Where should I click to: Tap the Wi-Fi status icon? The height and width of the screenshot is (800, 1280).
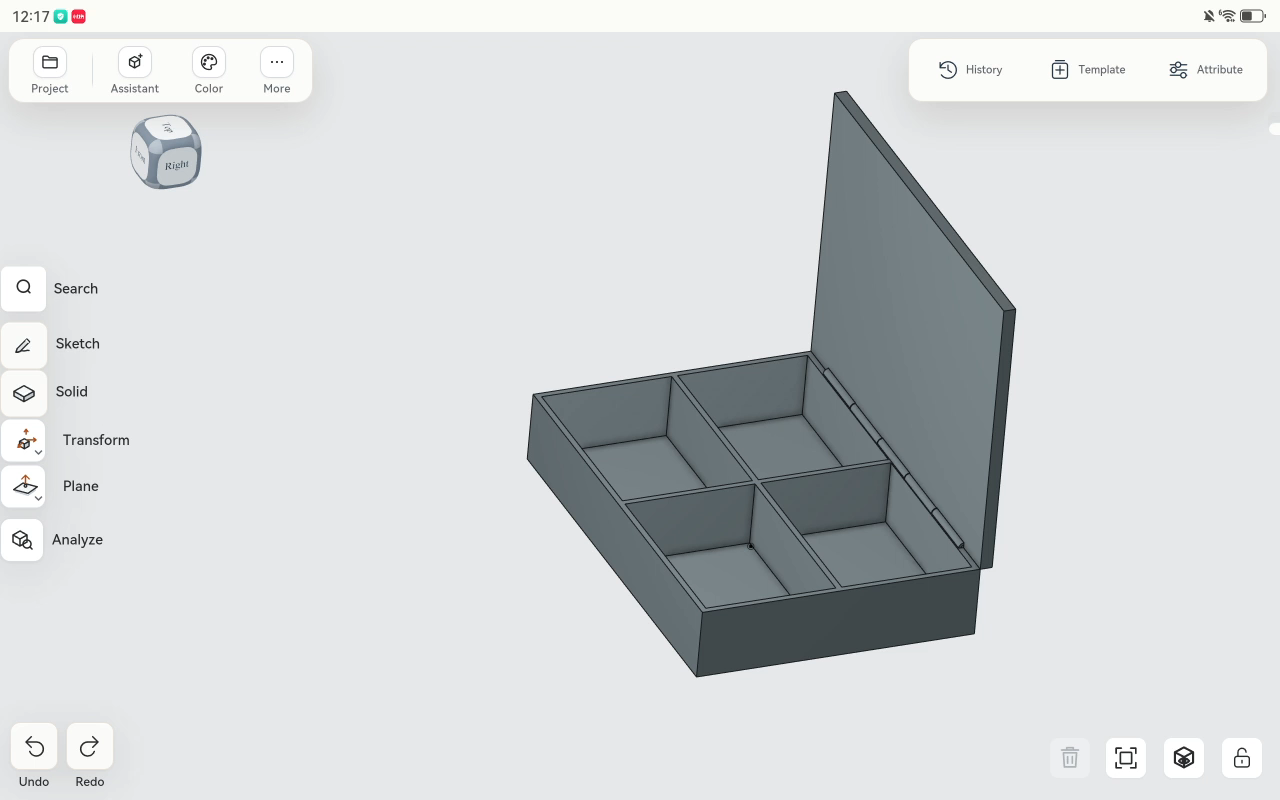coord(1227,16)
